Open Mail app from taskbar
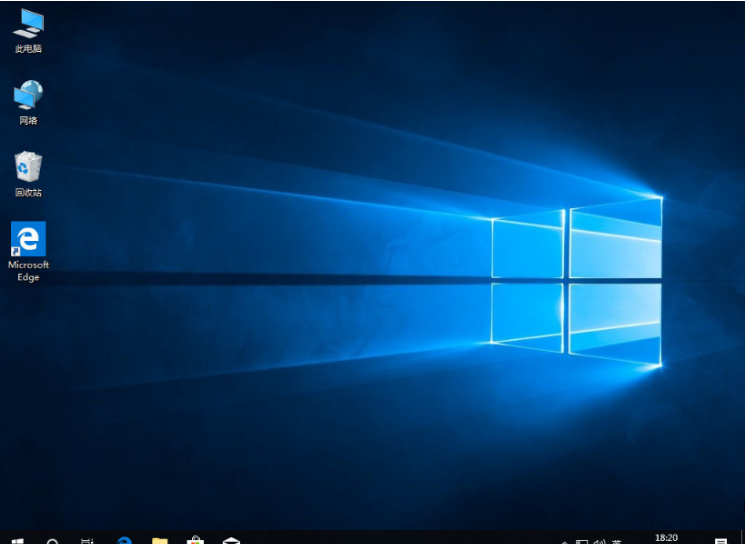The height and width of the screenshot is (544, 748). [231, 540]
